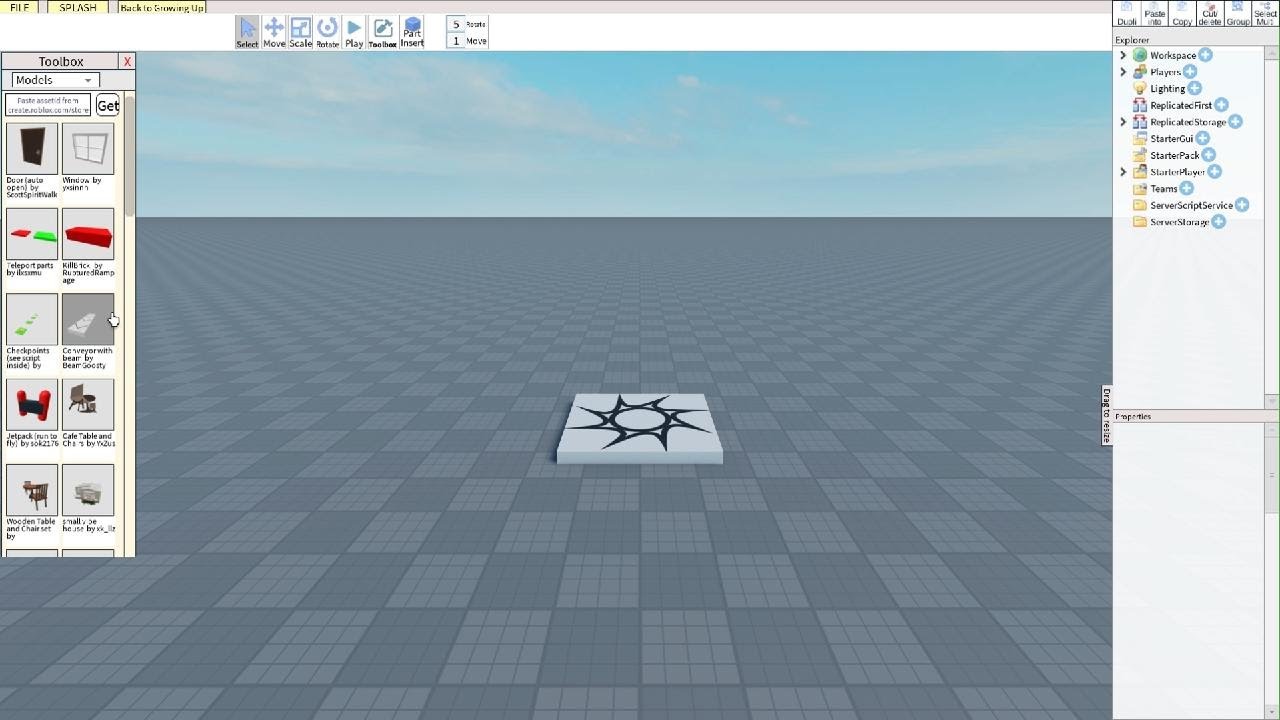Select ServerScriptService in Explorer
The image size is (1280, 720).
[1191, 205]
